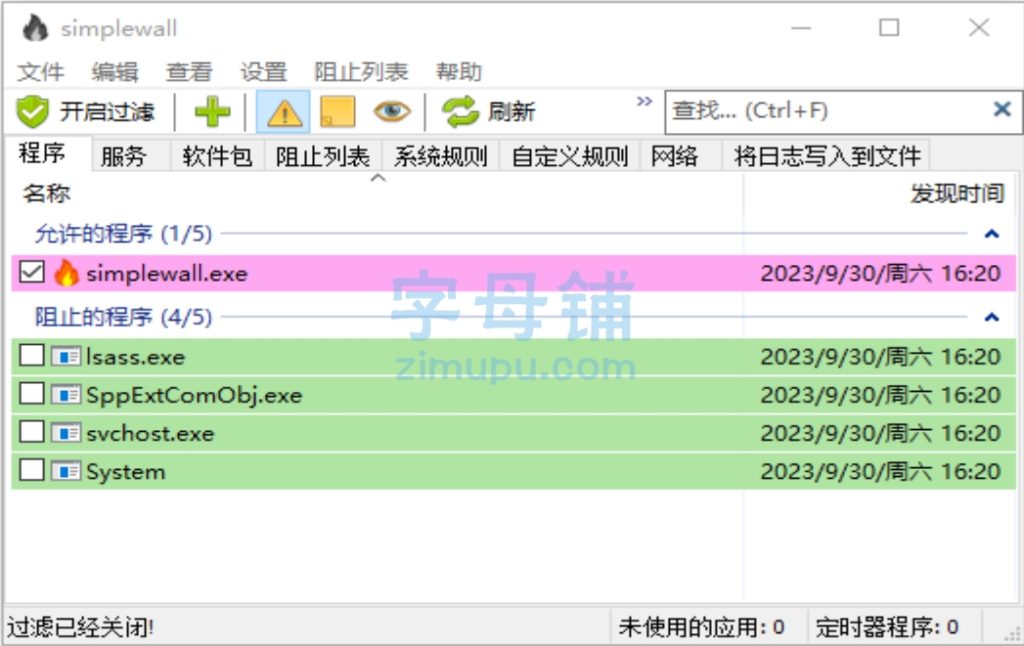The height and width of the screenshot is (646, 1024).
Task: Click the simplewall.exe flame icon in list
Action: [x=66, y=272]
